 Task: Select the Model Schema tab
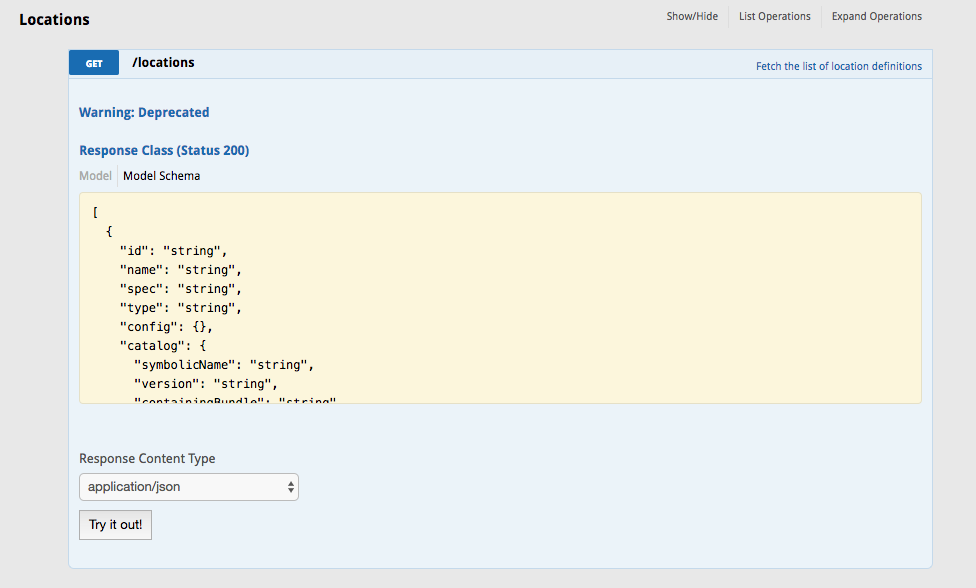point(161,176)
